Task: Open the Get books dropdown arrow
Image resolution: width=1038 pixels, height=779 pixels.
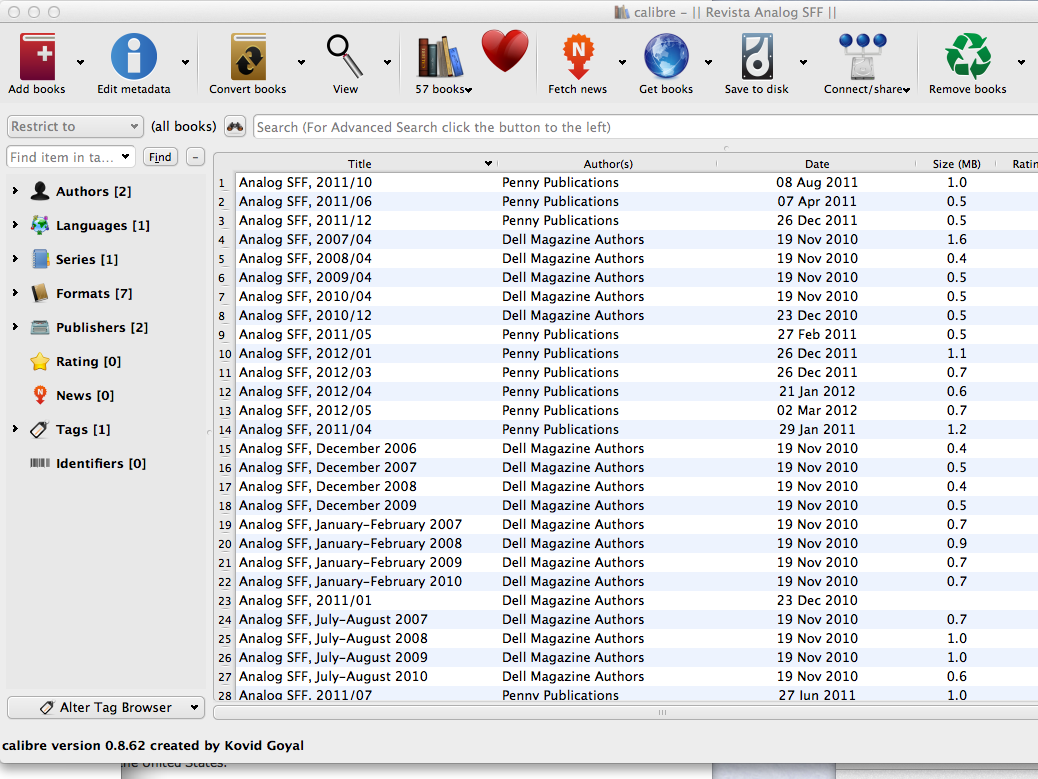Action: click(708, 62)
